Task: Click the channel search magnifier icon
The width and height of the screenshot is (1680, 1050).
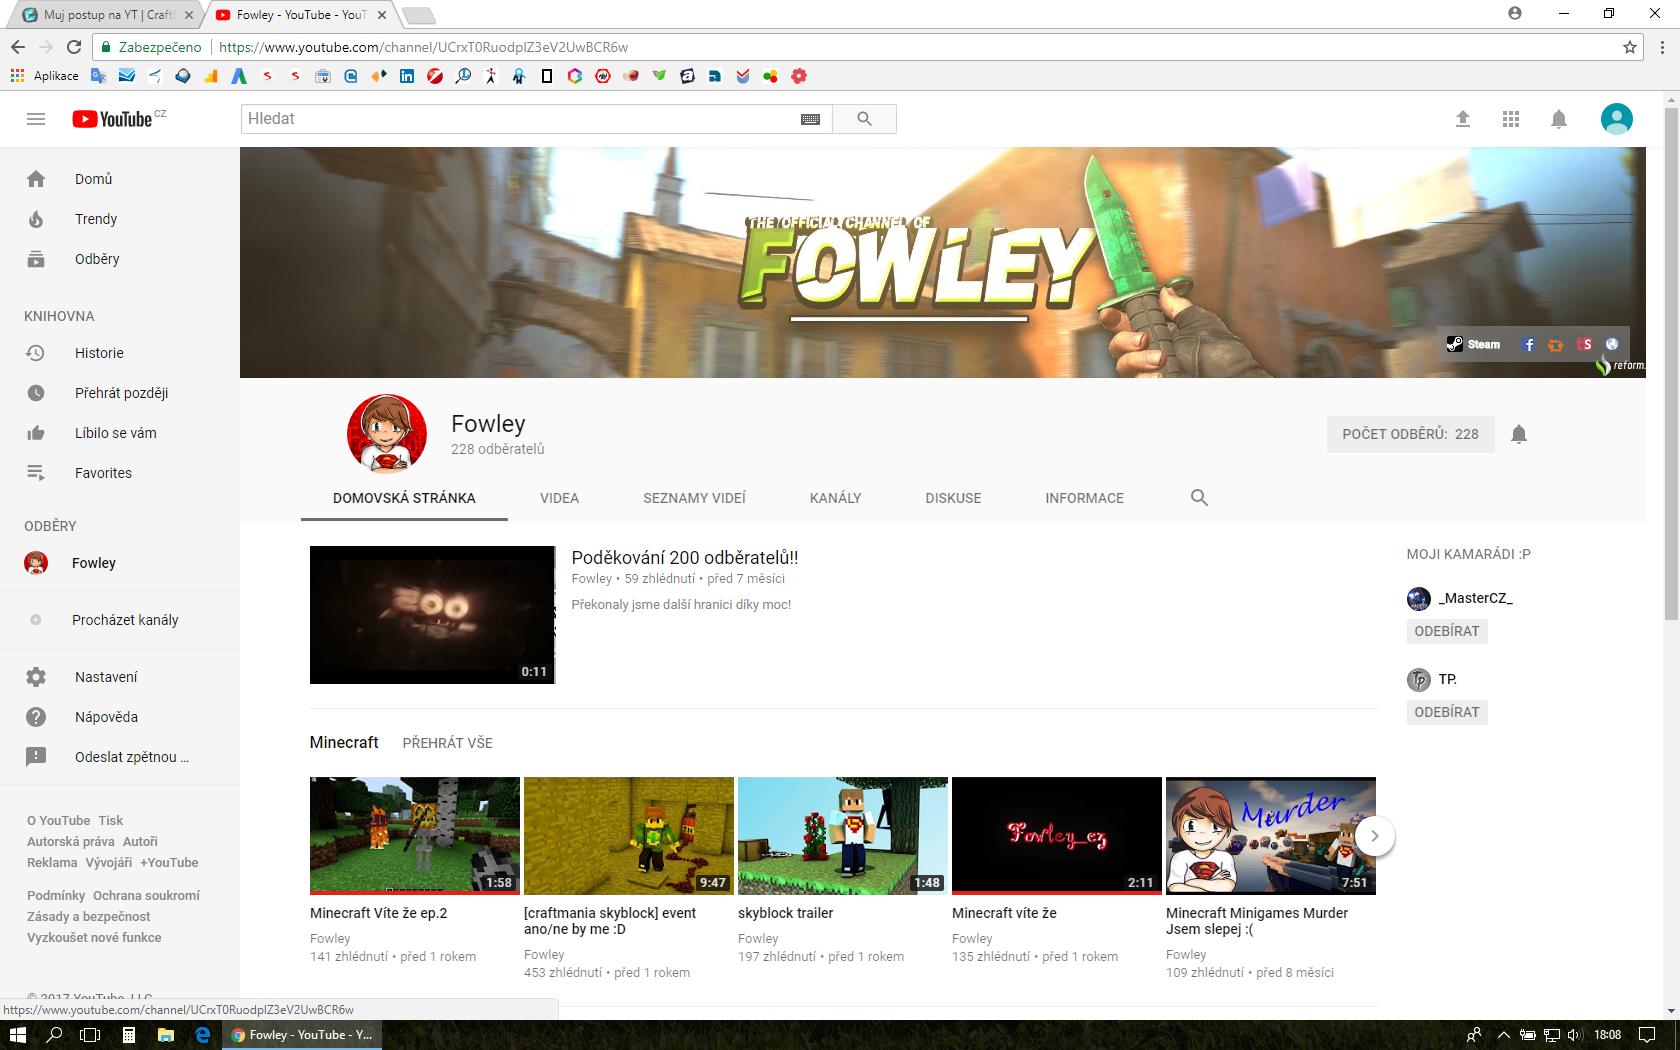Action: 1199,498
